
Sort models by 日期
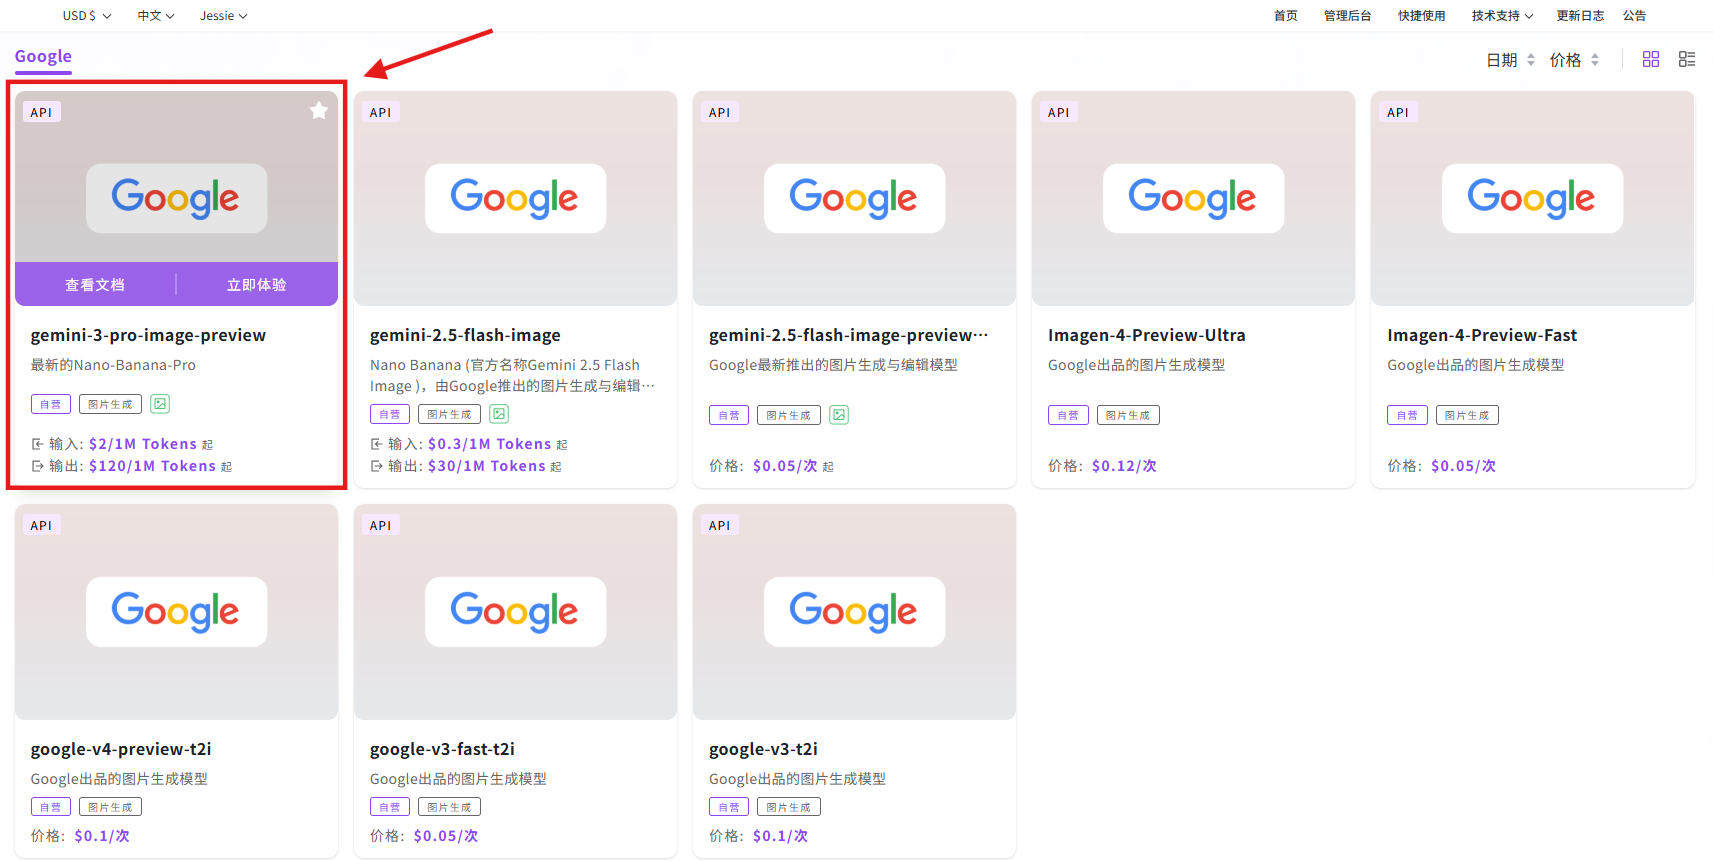point(1509,60)
